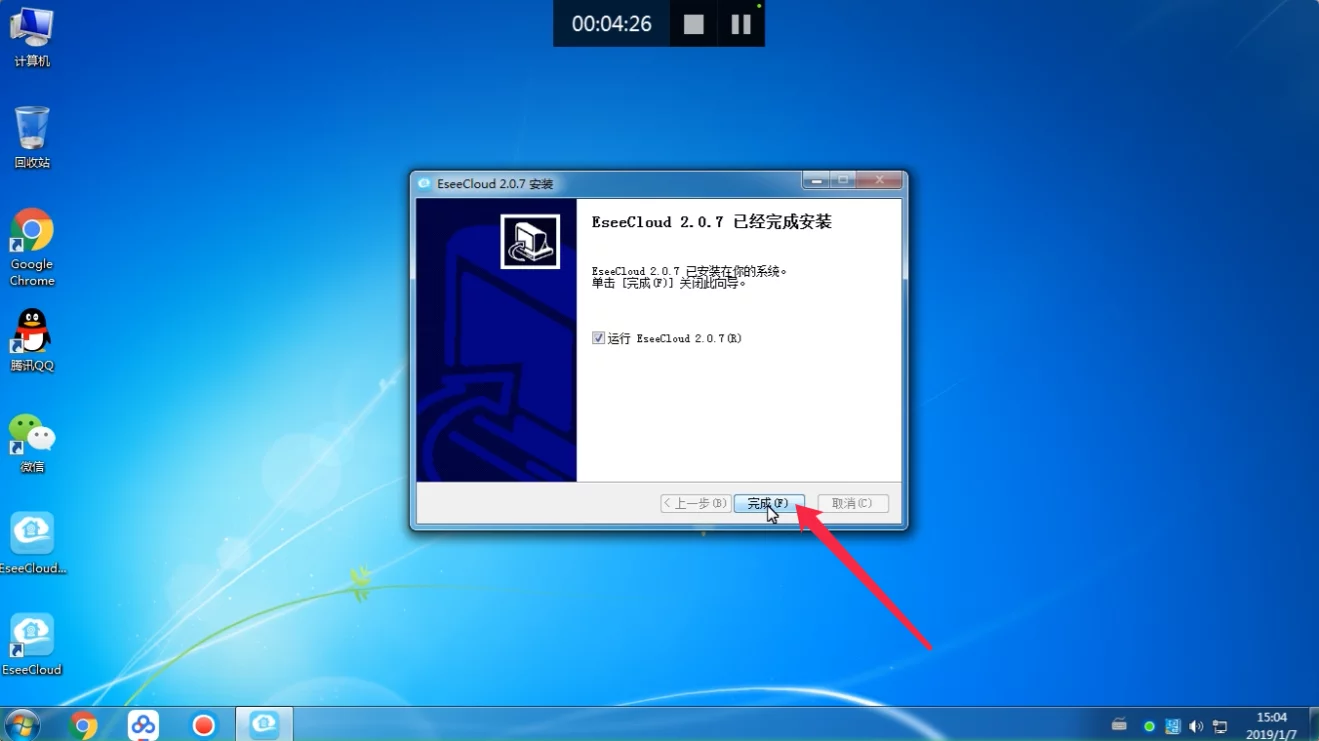Uncheck 运行 EseeCloud 2.0.7 checkbox

coord(598,338)
